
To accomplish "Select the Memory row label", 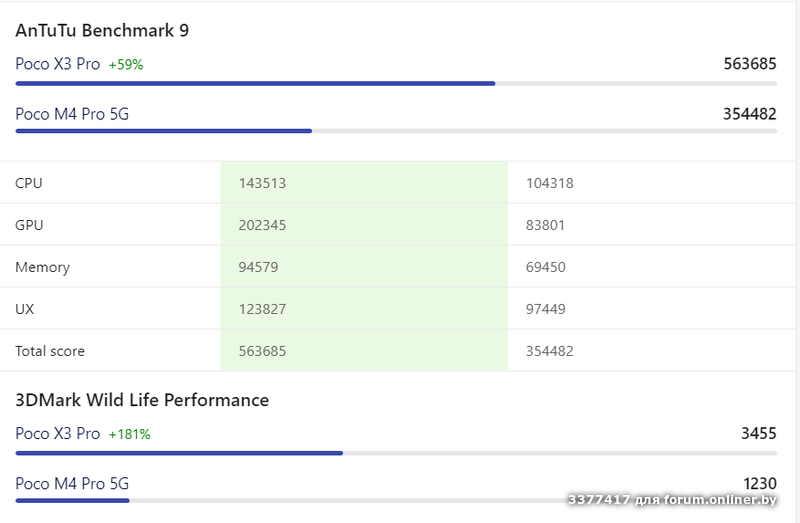I will [42, 267].
